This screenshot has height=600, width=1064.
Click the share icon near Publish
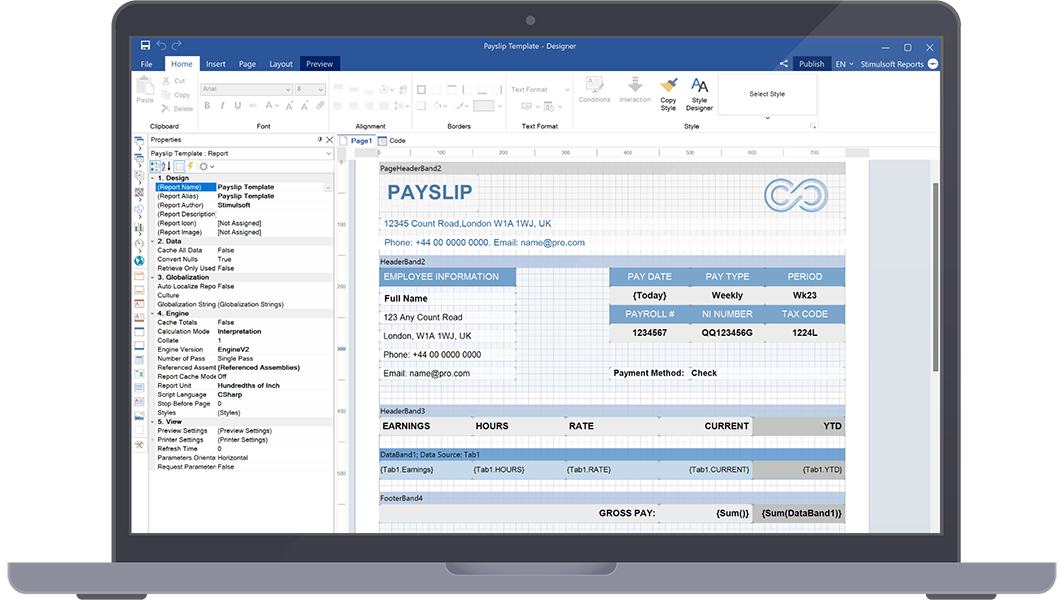pos(784,63)
